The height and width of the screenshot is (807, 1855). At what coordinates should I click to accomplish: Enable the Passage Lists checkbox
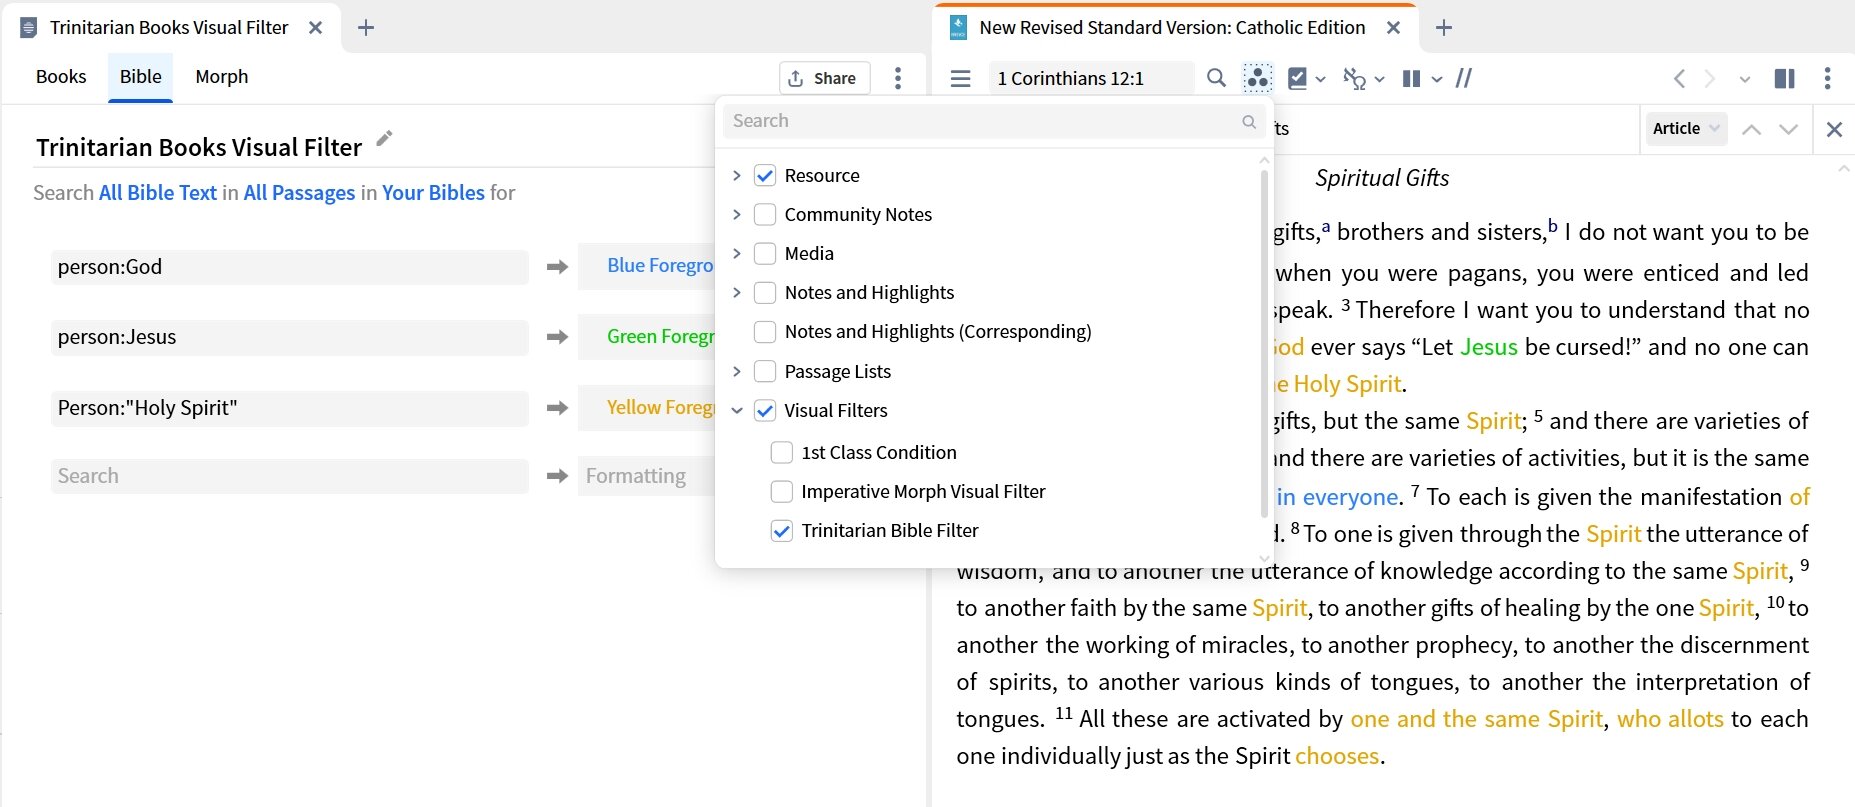click(x=765, y=372)
